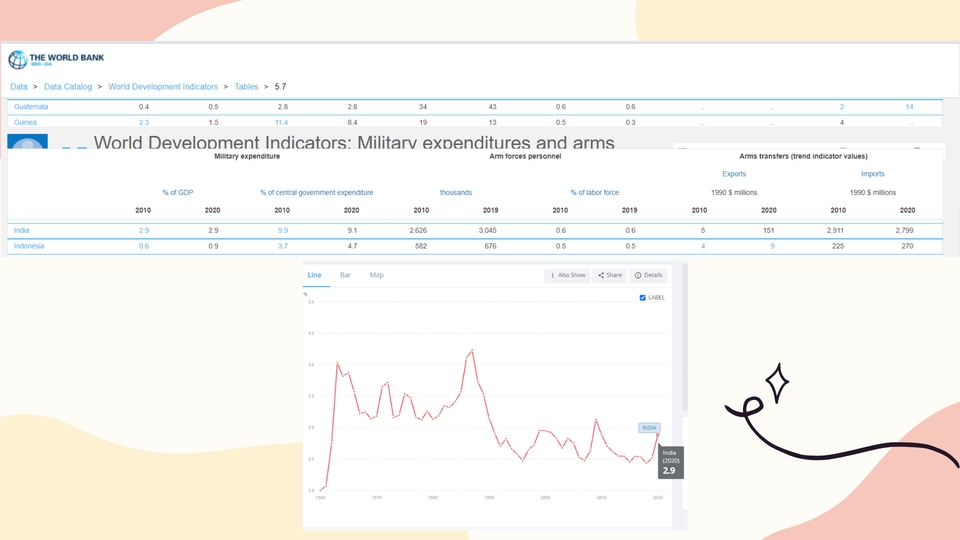960x540 pixels.
Task: Click Exports column header link
Action: [733, 174]
